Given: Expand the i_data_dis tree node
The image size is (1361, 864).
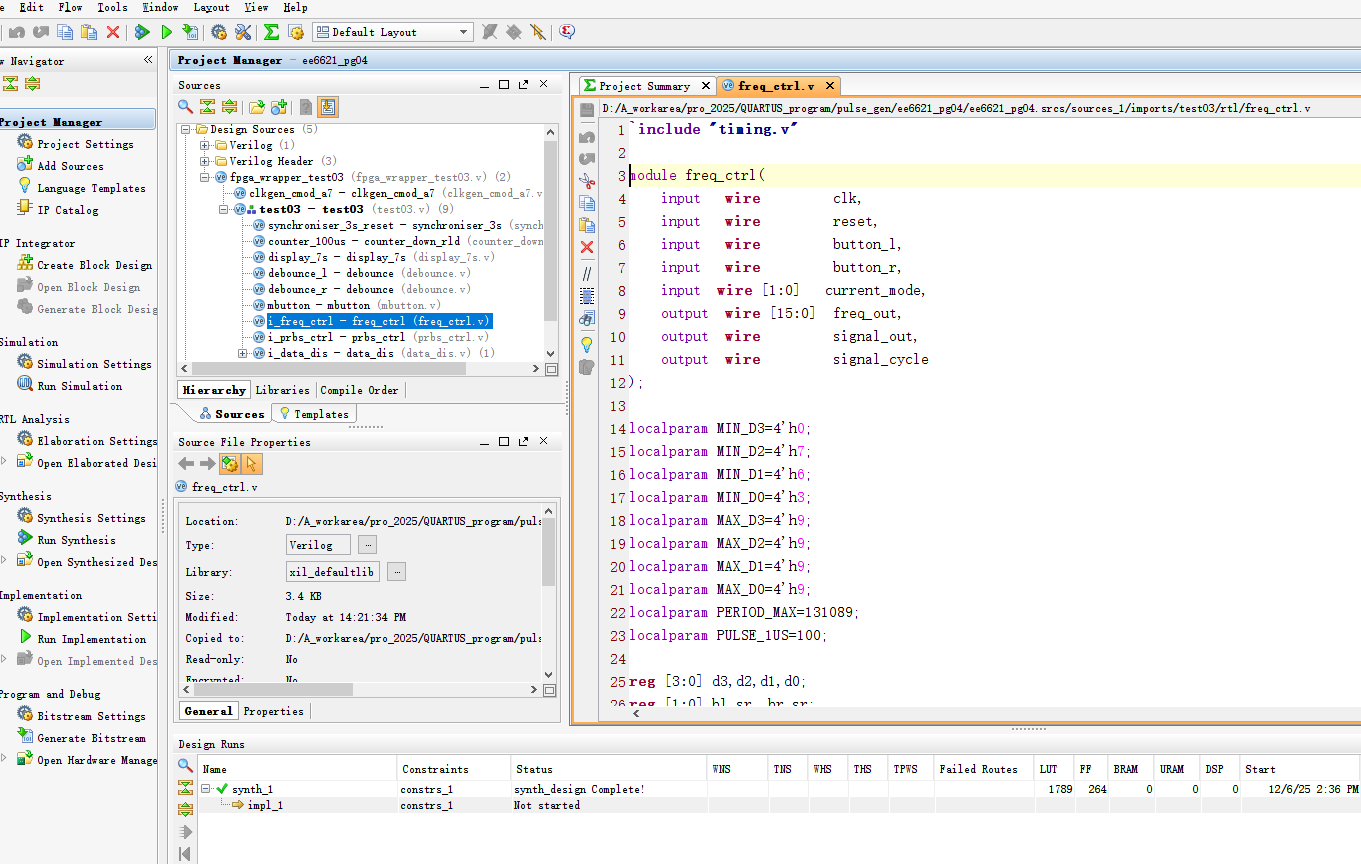Looking at the screenshot, I should click(x=242, y=353).
